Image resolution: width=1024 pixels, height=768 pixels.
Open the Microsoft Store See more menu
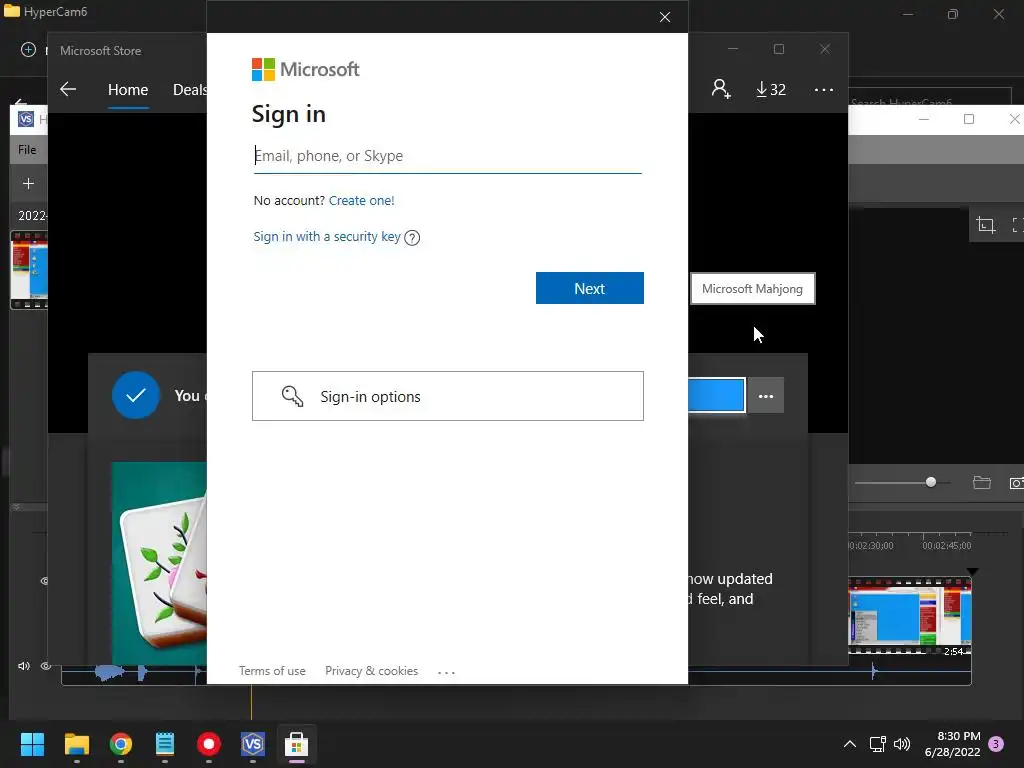tap(824, 89)
